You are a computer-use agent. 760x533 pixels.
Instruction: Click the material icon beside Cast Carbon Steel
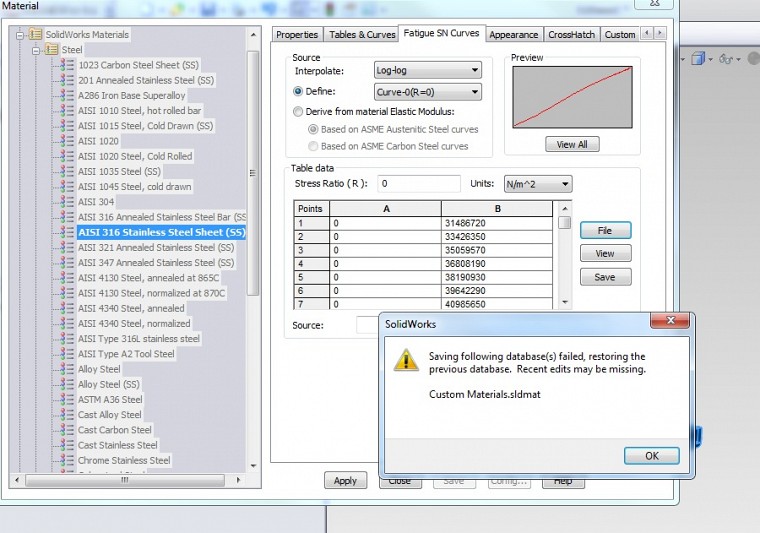(x=67, y=430)
